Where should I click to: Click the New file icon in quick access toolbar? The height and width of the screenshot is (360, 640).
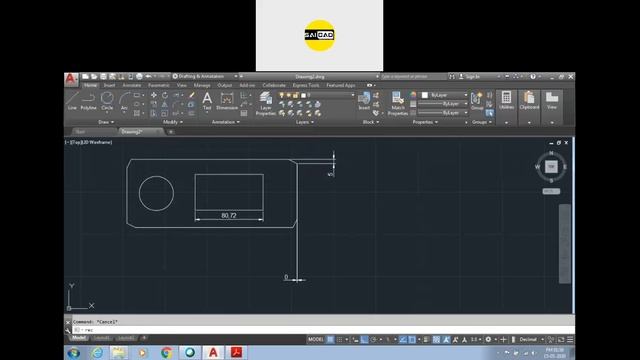85,76
